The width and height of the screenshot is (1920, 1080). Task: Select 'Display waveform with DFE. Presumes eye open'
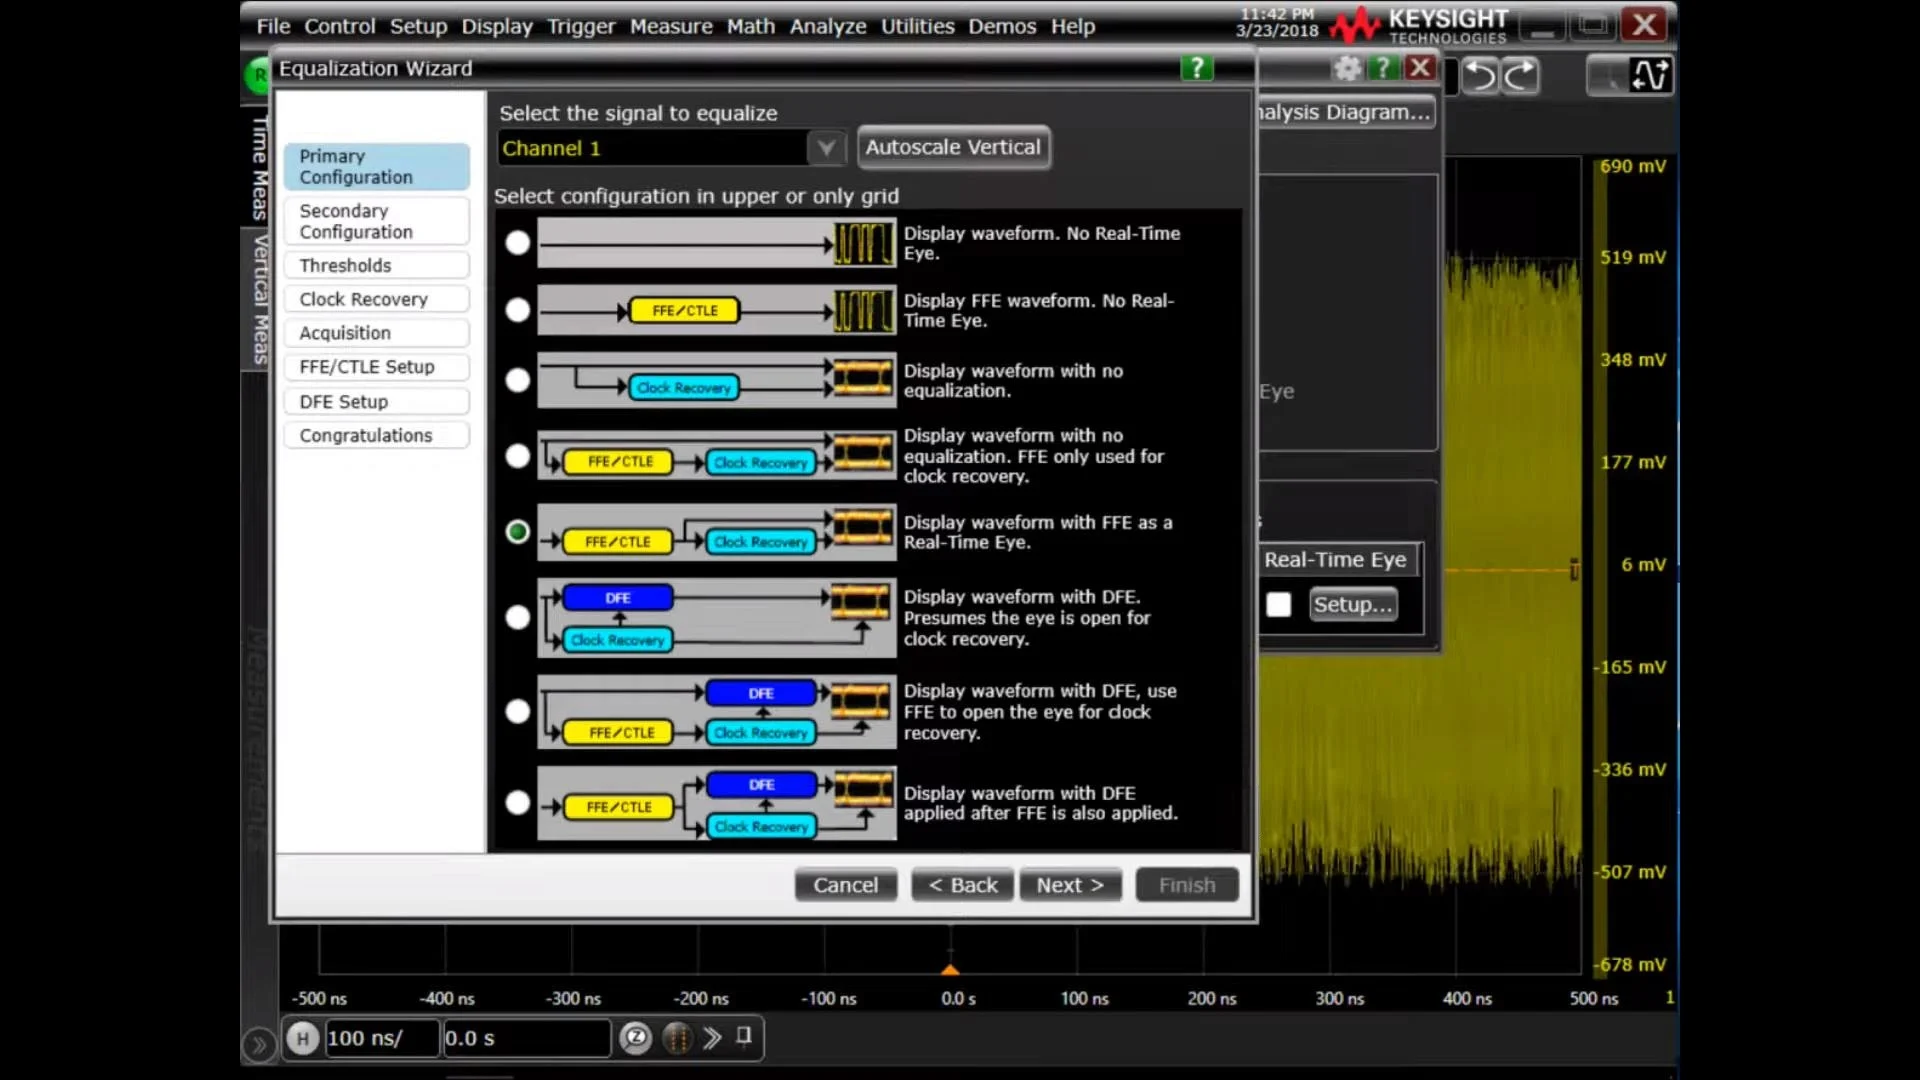[x=517, y=617]
